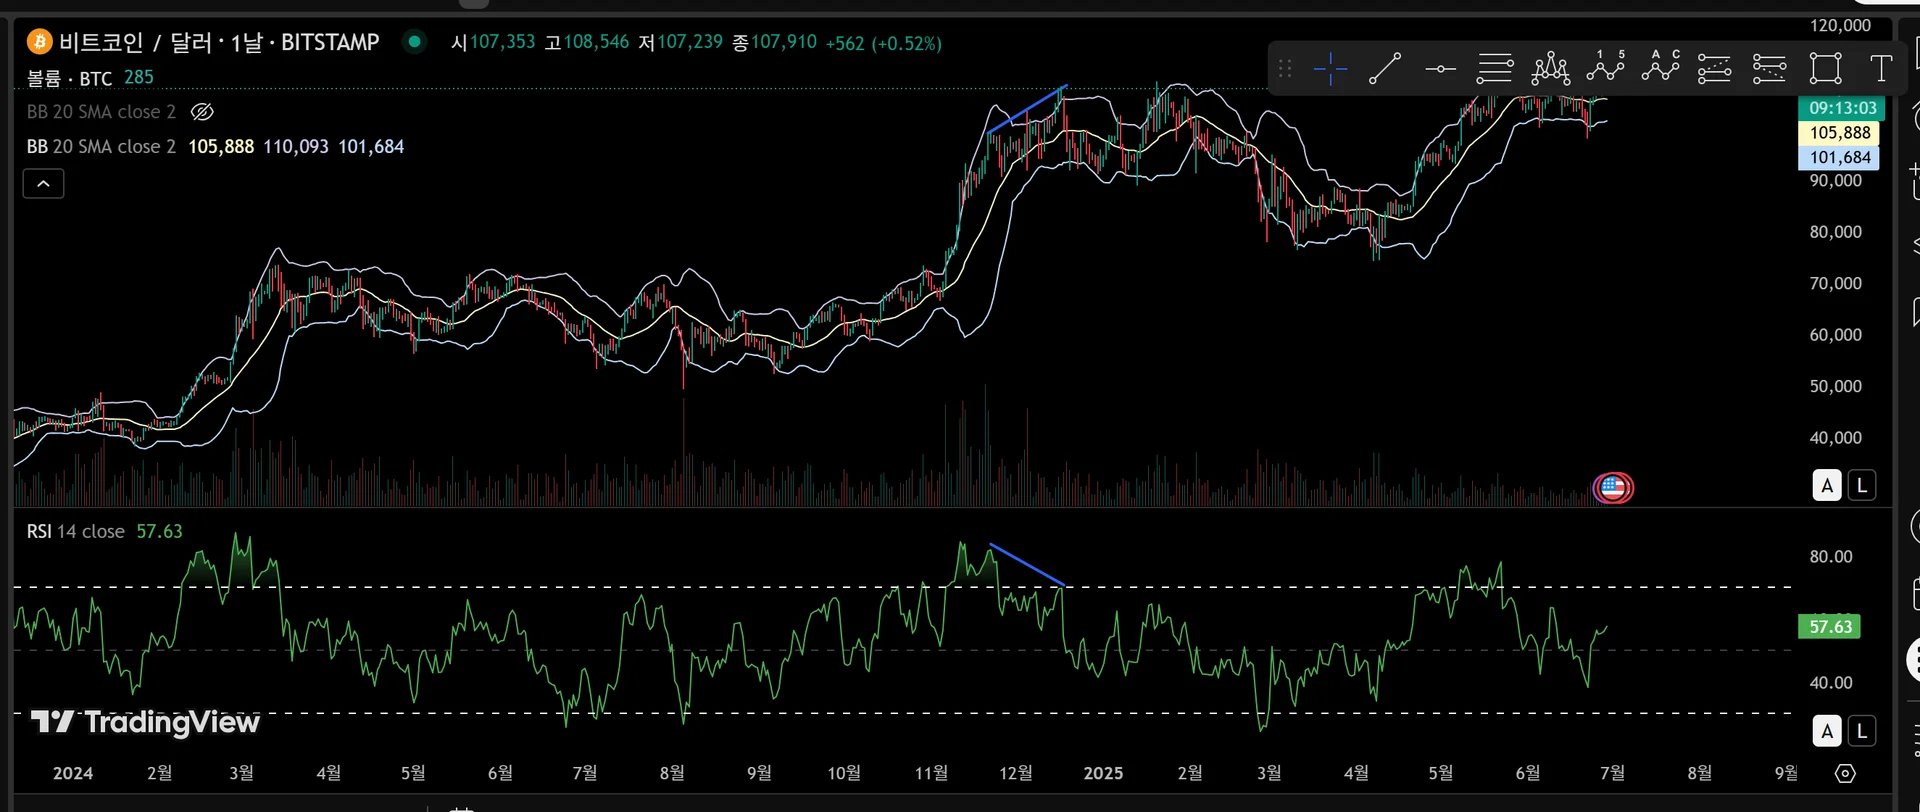The width and height of the screenshot is (1920, 812).
Task: Click the yellow 105,888 basis price label
Action: point(1839,133)
